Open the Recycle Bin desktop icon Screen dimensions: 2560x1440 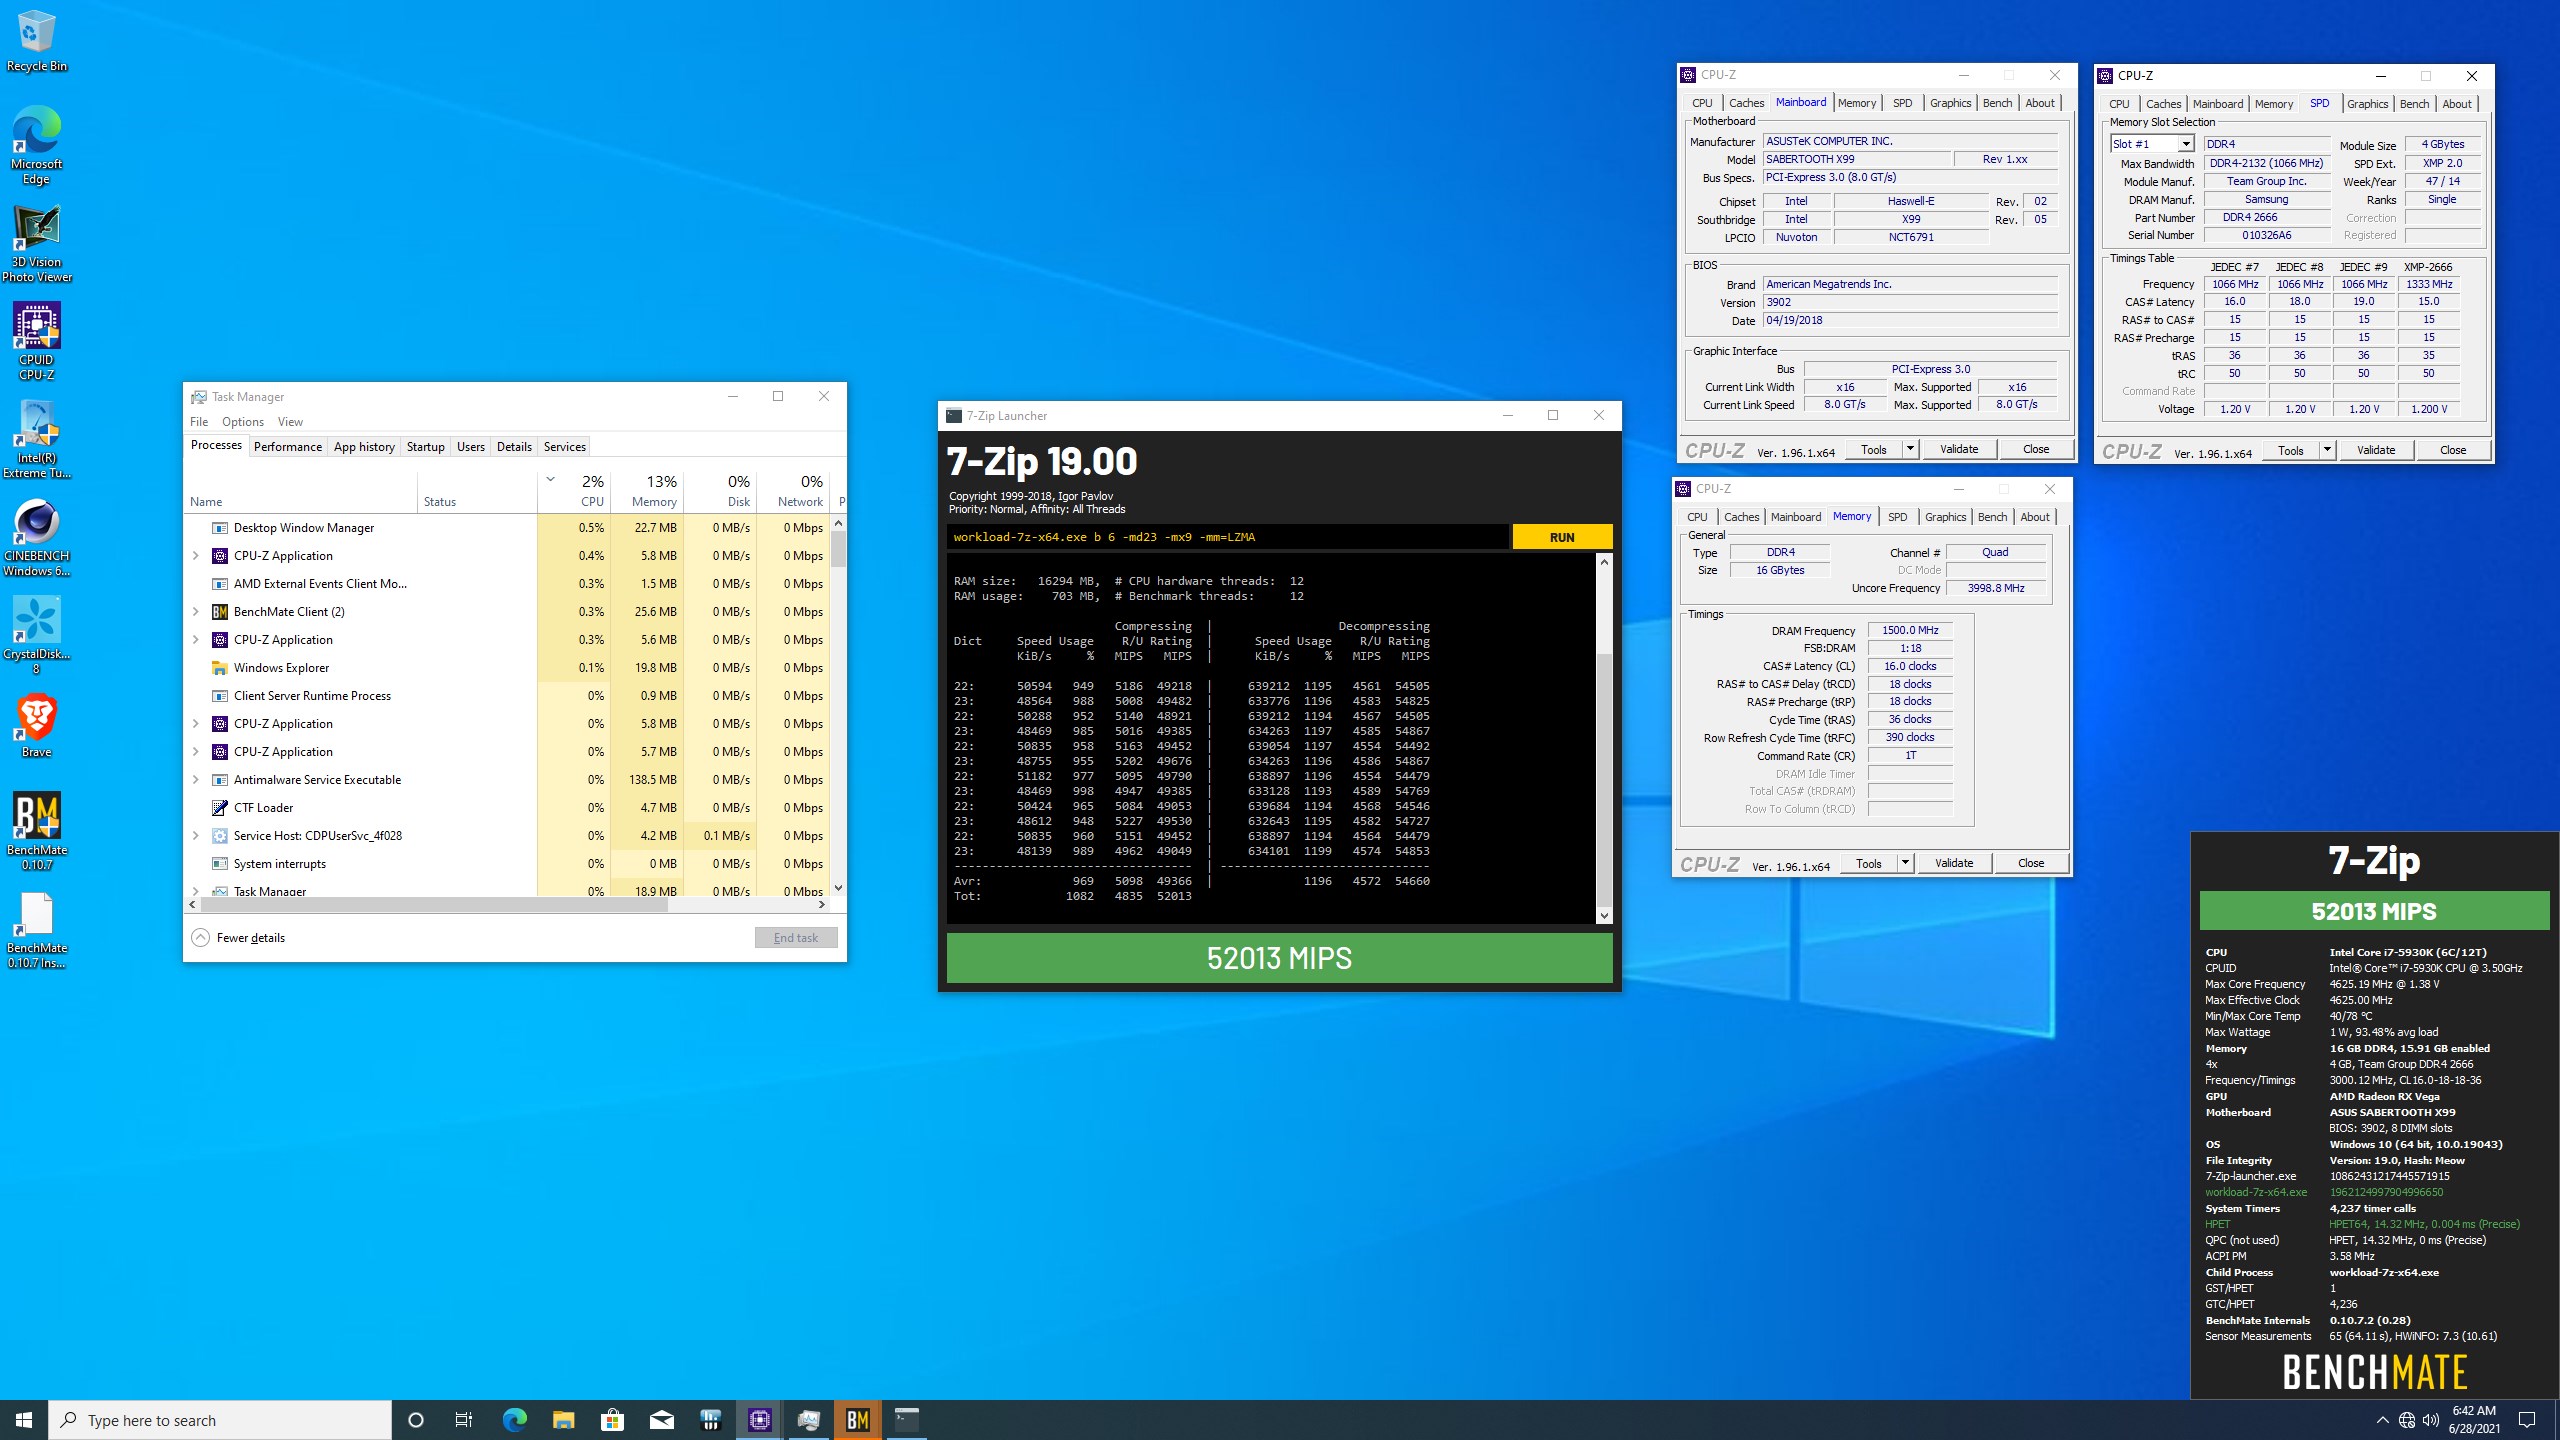37,41
